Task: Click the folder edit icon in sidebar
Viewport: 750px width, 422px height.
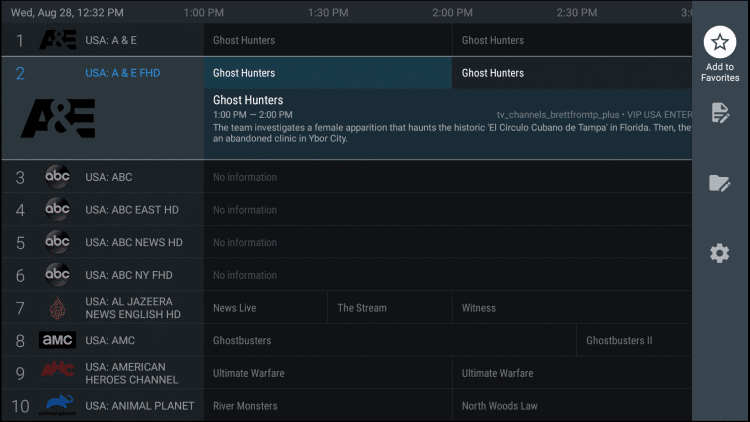Action: click(x=719, y=183)
